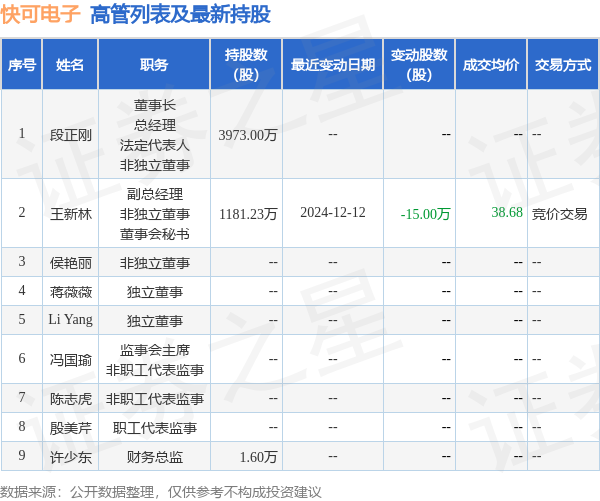Select the 财务总监 position cell
The image size is (600, 501).
154,456
